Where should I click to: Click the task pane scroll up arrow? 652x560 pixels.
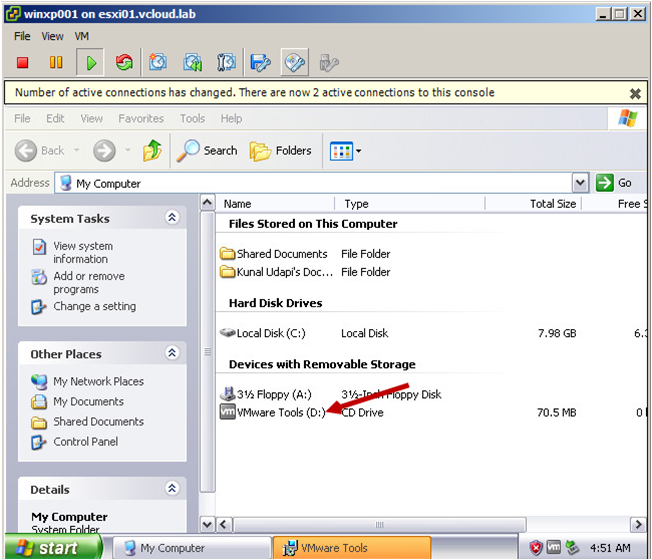[207, 203]
